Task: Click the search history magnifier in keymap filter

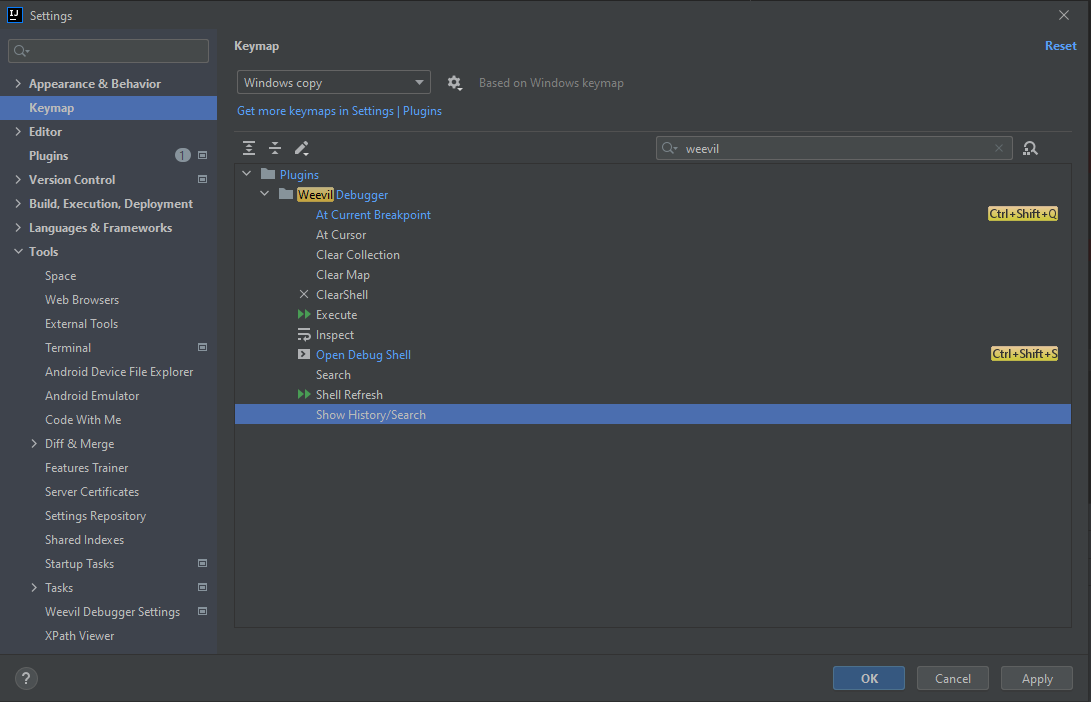Action: click(x=670, y=148)
